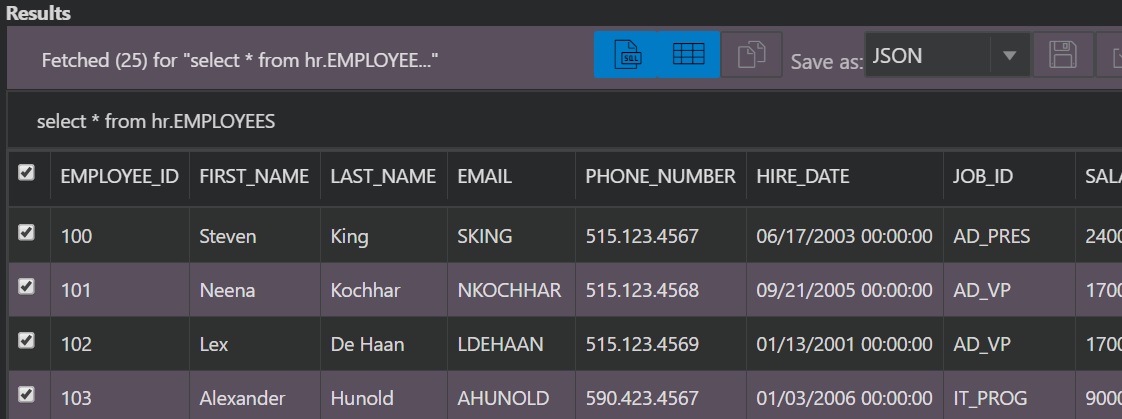Select the email cell 'NKOCHHAR'
Image resolution: width=1122 pixels, height=419 pixels.
[x=511, y=290]
